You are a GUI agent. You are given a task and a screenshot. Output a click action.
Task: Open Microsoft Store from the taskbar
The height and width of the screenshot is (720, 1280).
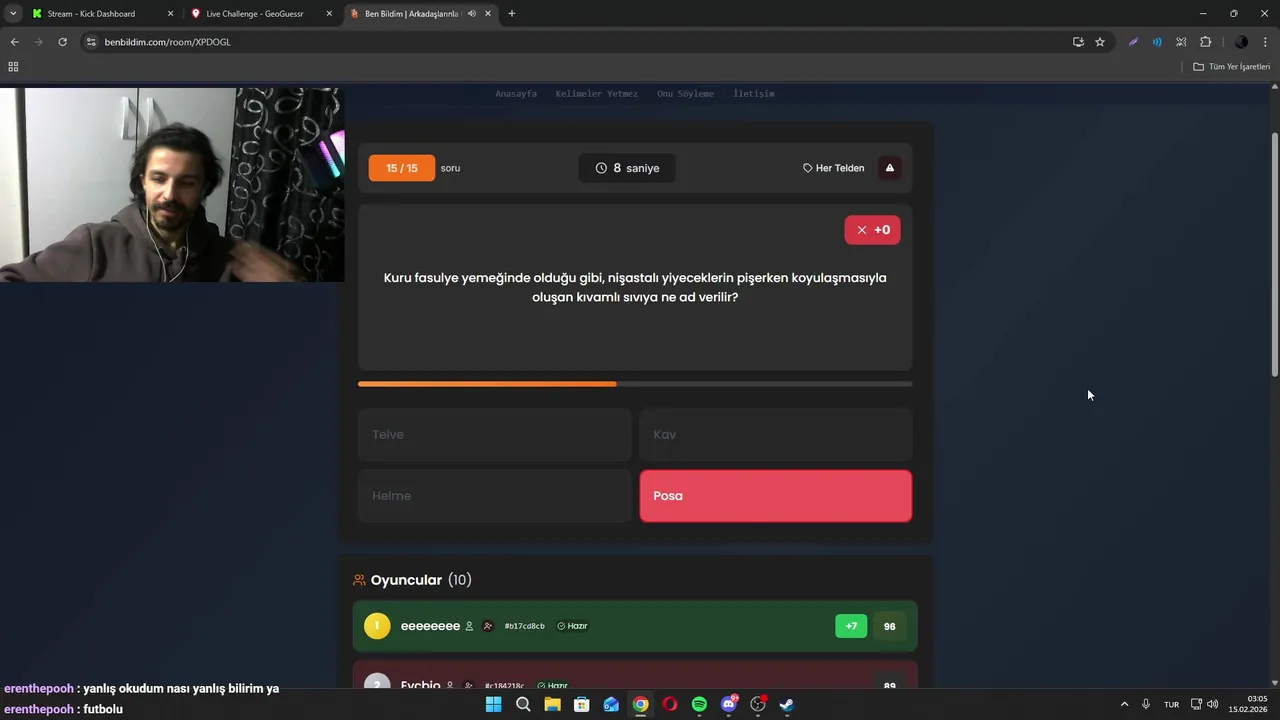(581, 704)
